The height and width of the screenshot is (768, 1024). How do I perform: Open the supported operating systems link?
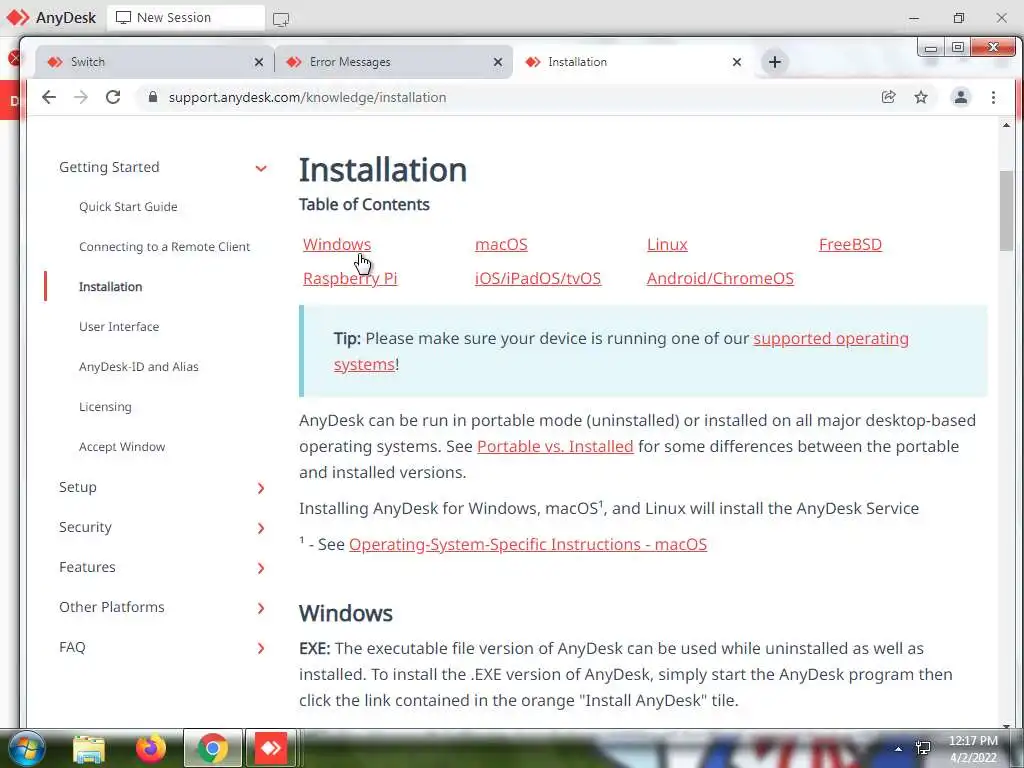point(831,338)
